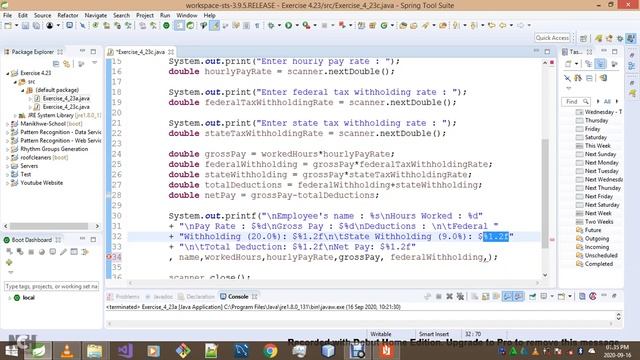This screenshot has height=360, width=640.
Task: Open the Project menu
Action: [x=145, y=15]
